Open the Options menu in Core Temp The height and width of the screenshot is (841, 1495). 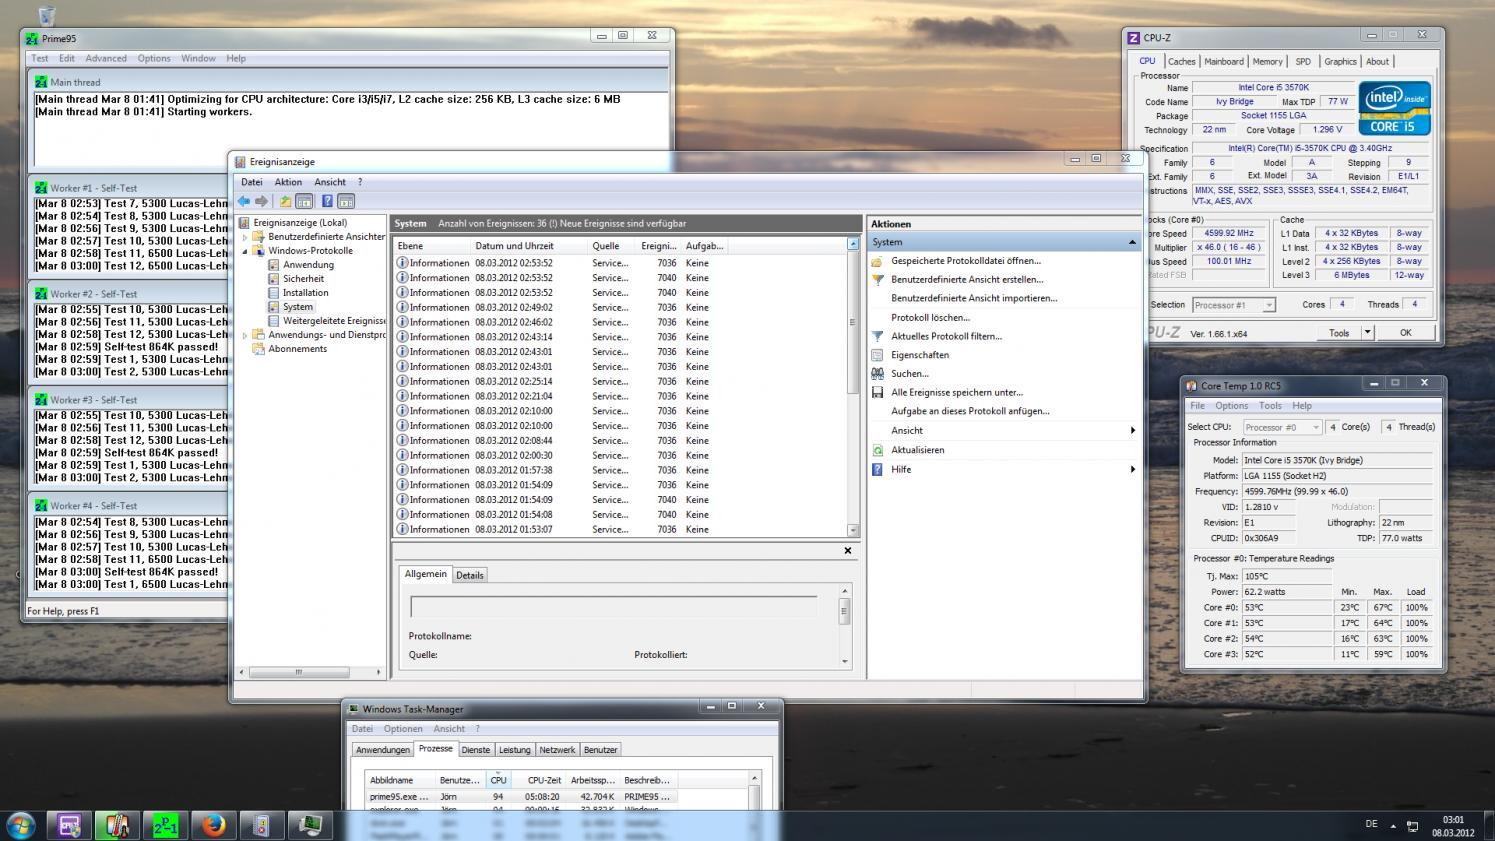(1231, 406)
